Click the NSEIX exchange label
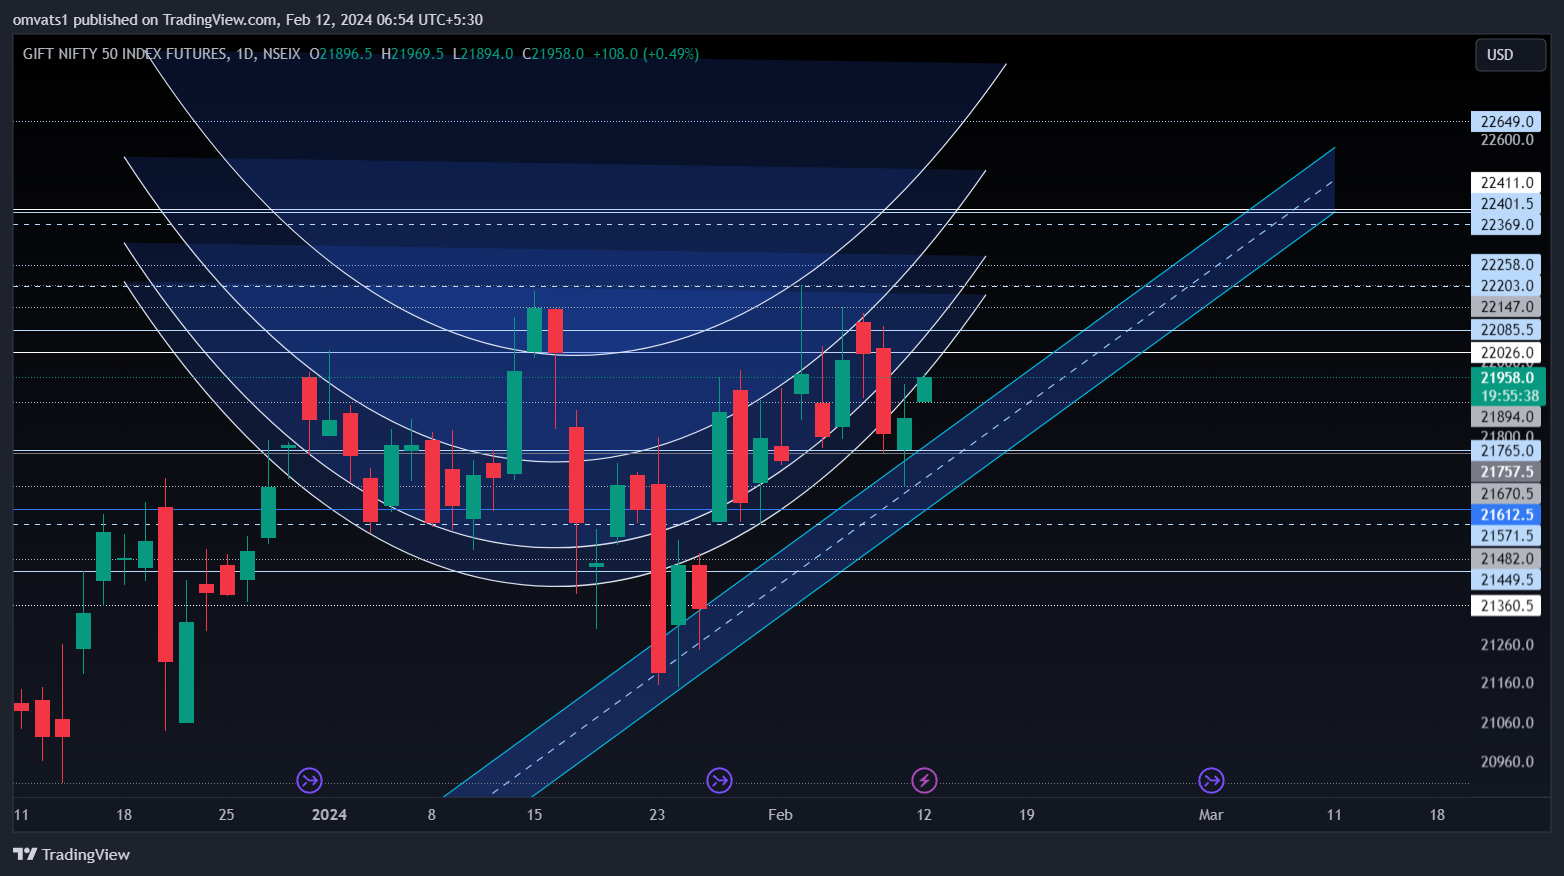The height and width of the screenshot is (876, 1564). point(281,54)
